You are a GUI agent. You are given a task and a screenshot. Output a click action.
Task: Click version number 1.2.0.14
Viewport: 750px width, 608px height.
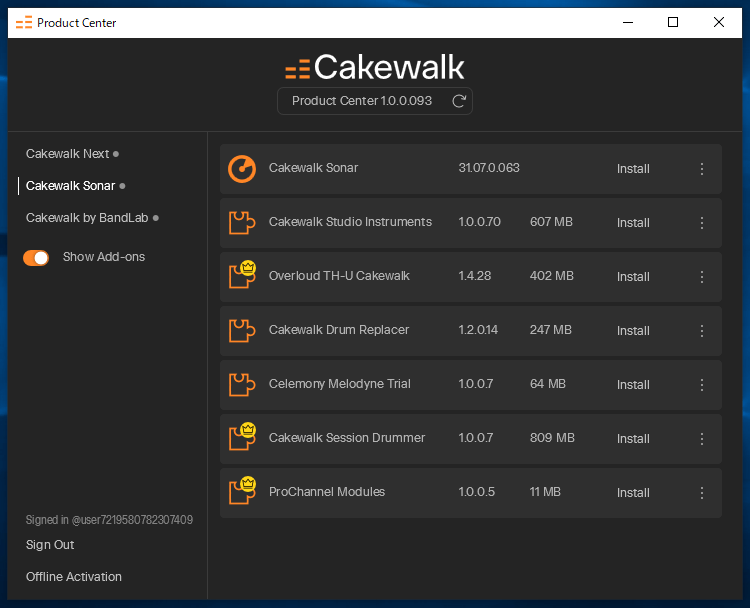478,330
